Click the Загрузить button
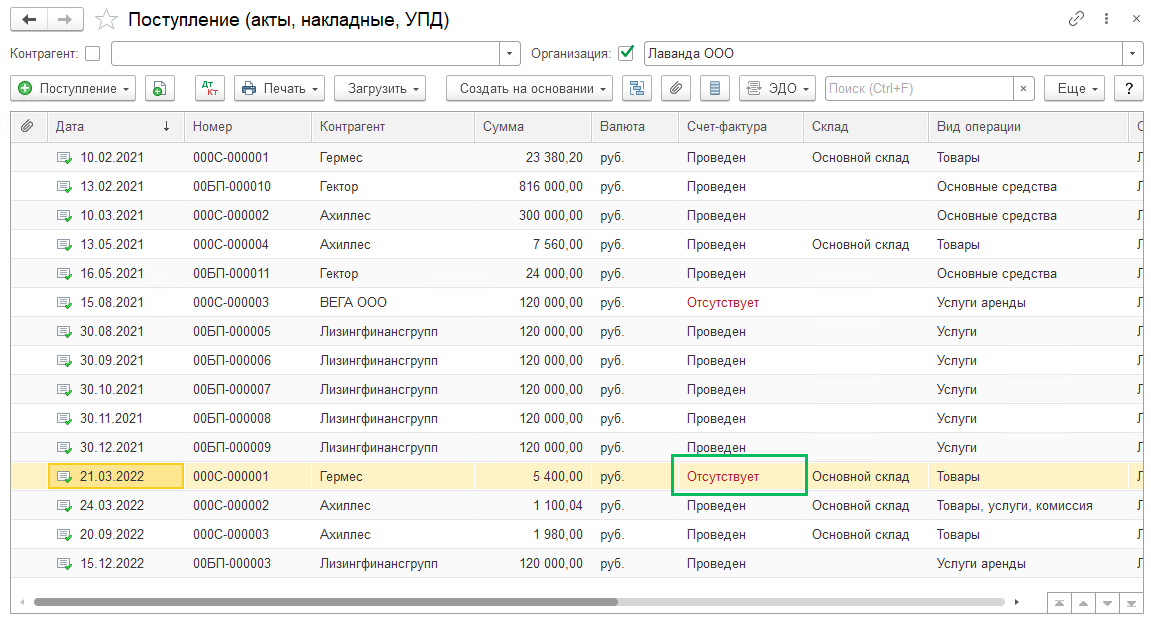 tap(379, 89)
